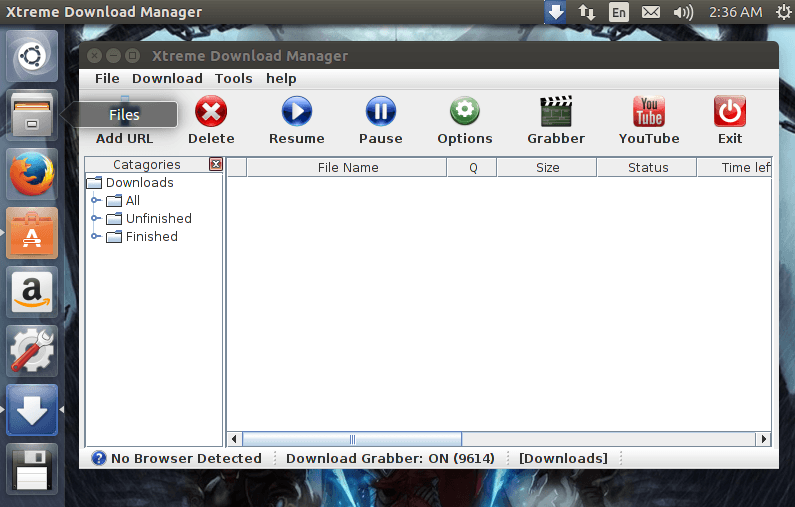Click the floppy disk launcher icon
The height and width of the screenshot is (507, 795).
(32, 469)
